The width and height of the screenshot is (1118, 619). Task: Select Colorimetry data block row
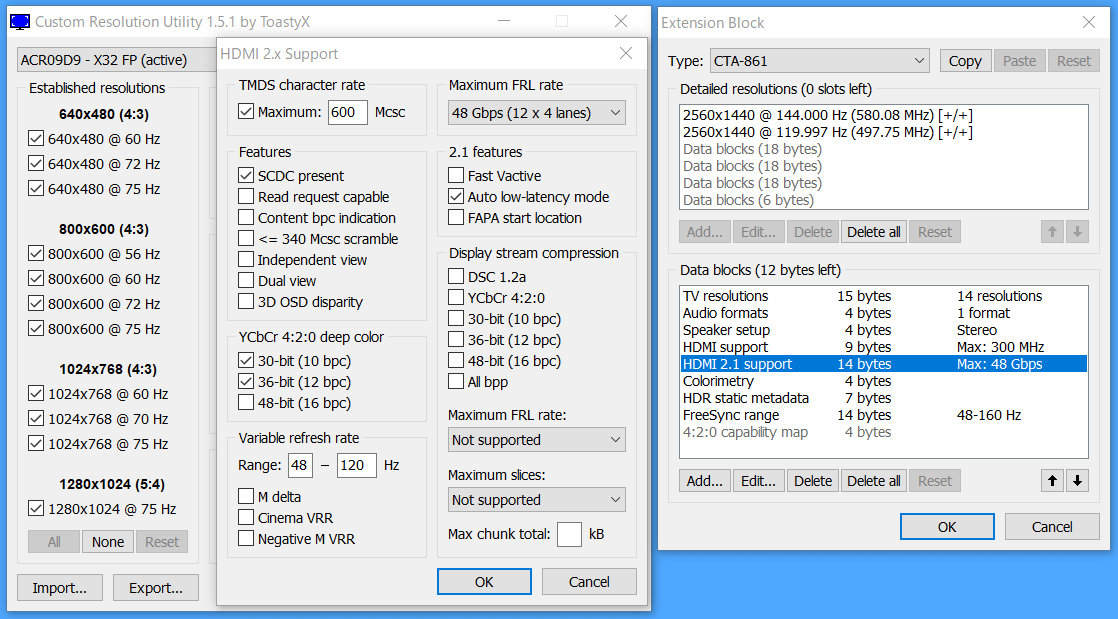click(883, 381)
